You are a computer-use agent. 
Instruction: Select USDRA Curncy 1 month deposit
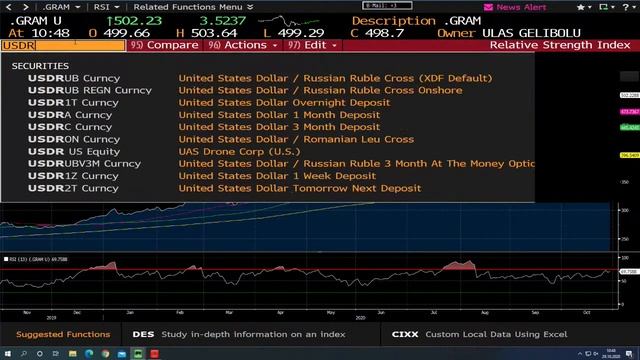point(268,115)
